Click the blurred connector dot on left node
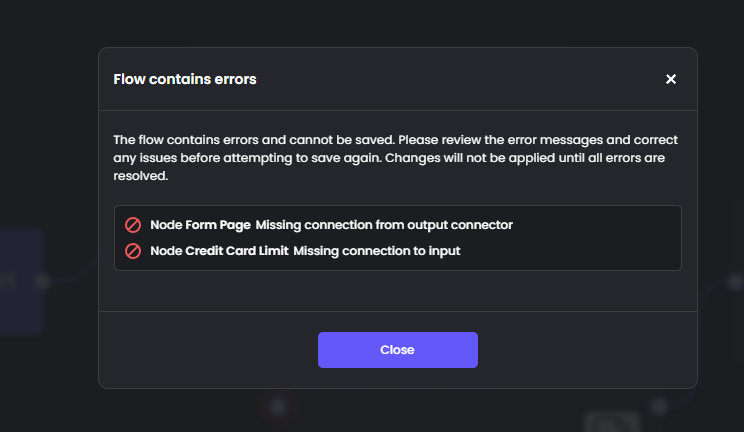The height and width of the screenshot is (432, 744). pyautogui.click(x=43, y=282)
